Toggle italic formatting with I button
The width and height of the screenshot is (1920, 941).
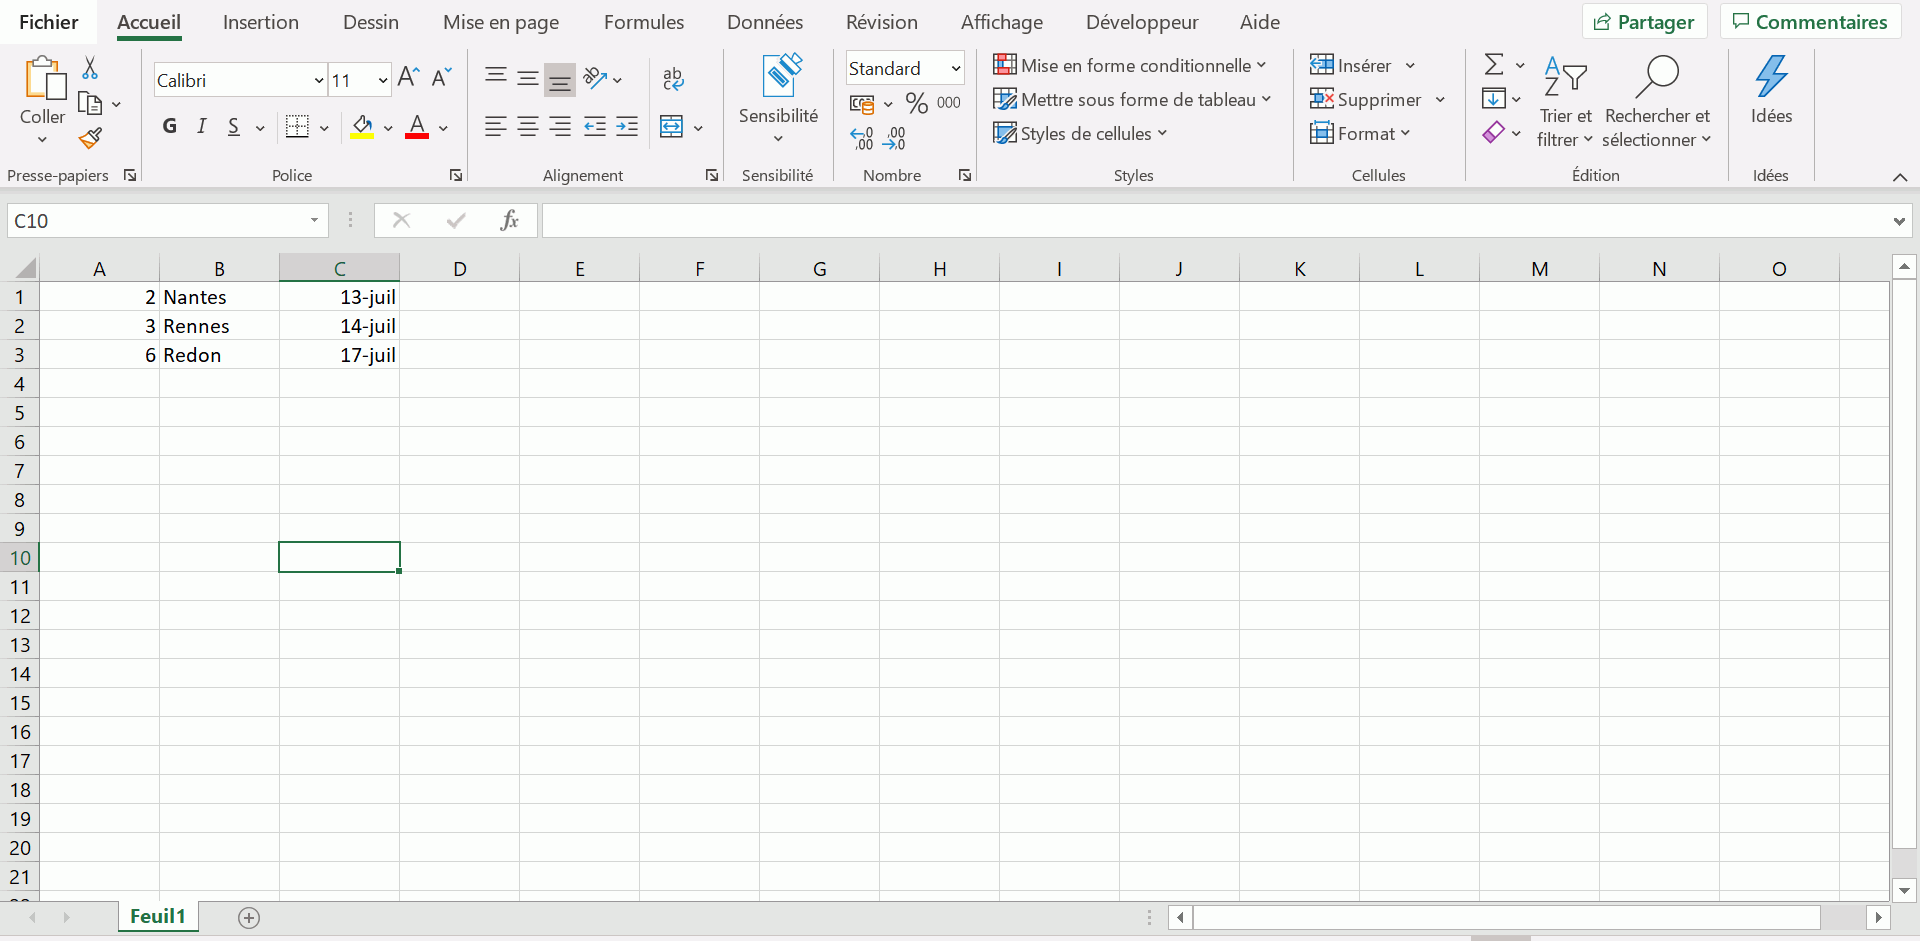coord(202,126)
